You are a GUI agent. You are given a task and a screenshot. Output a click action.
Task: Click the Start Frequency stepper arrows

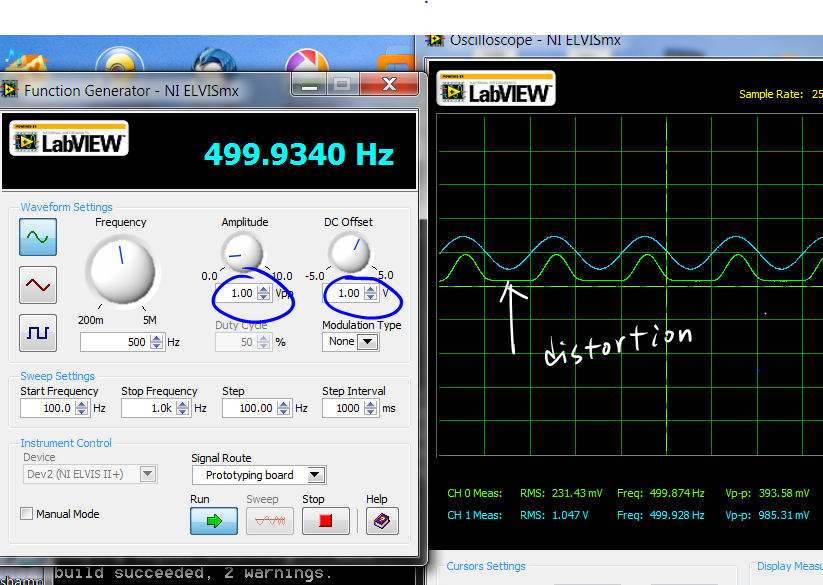pyautogui.click(x=81, y=408)
